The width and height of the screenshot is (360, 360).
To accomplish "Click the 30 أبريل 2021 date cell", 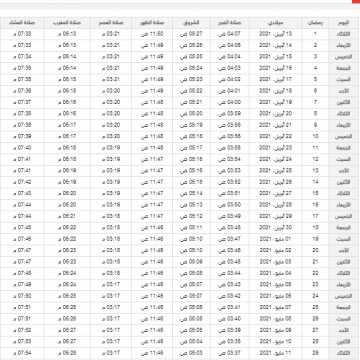I will pos(276,228).
